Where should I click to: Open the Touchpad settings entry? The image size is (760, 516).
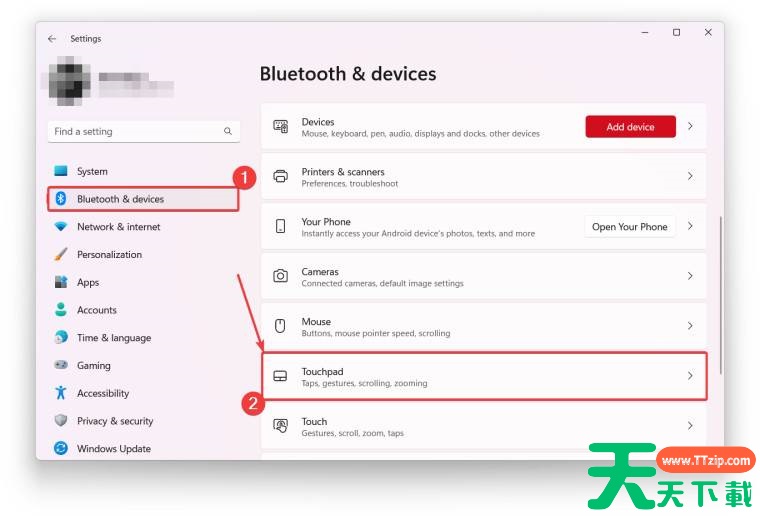tap(484, 376)
